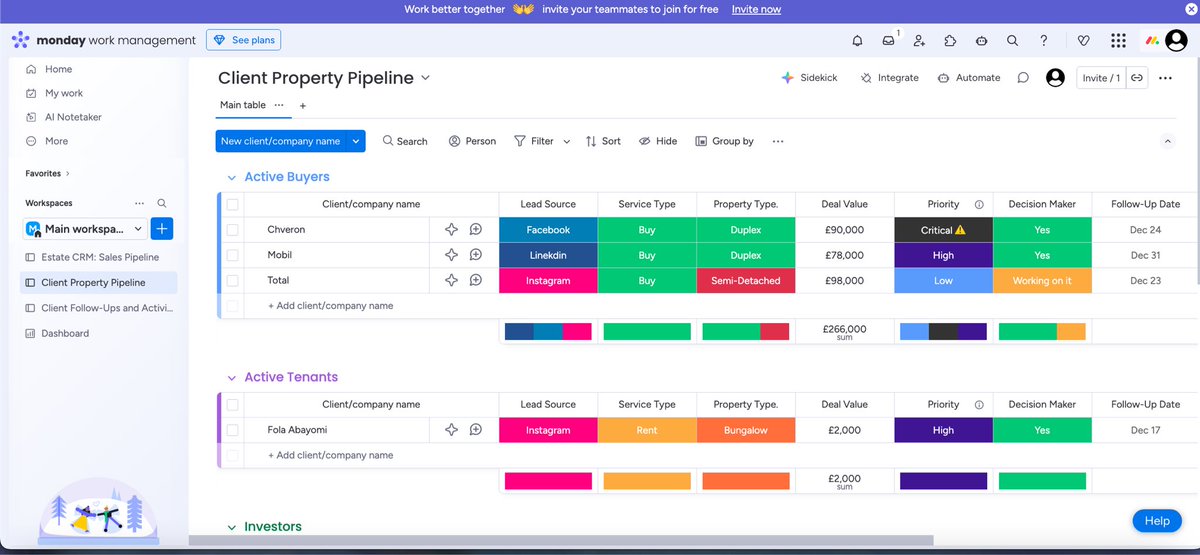Open the Automate center
Image resolution: width=1200 pixels, height=555 pixels.
point(968,78)
